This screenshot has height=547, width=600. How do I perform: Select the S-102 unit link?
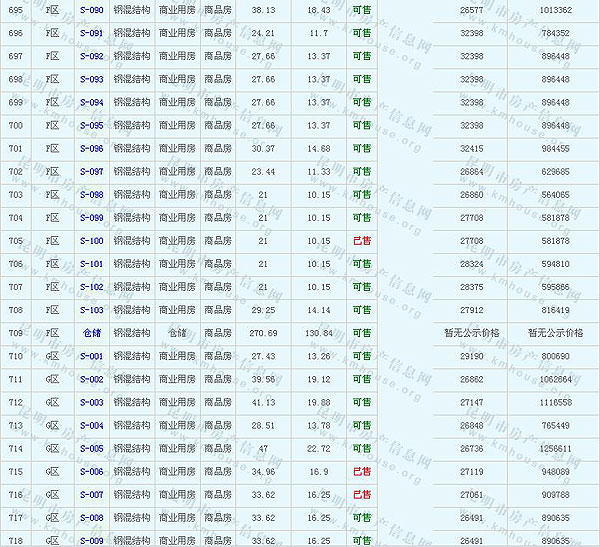point(91,287)
